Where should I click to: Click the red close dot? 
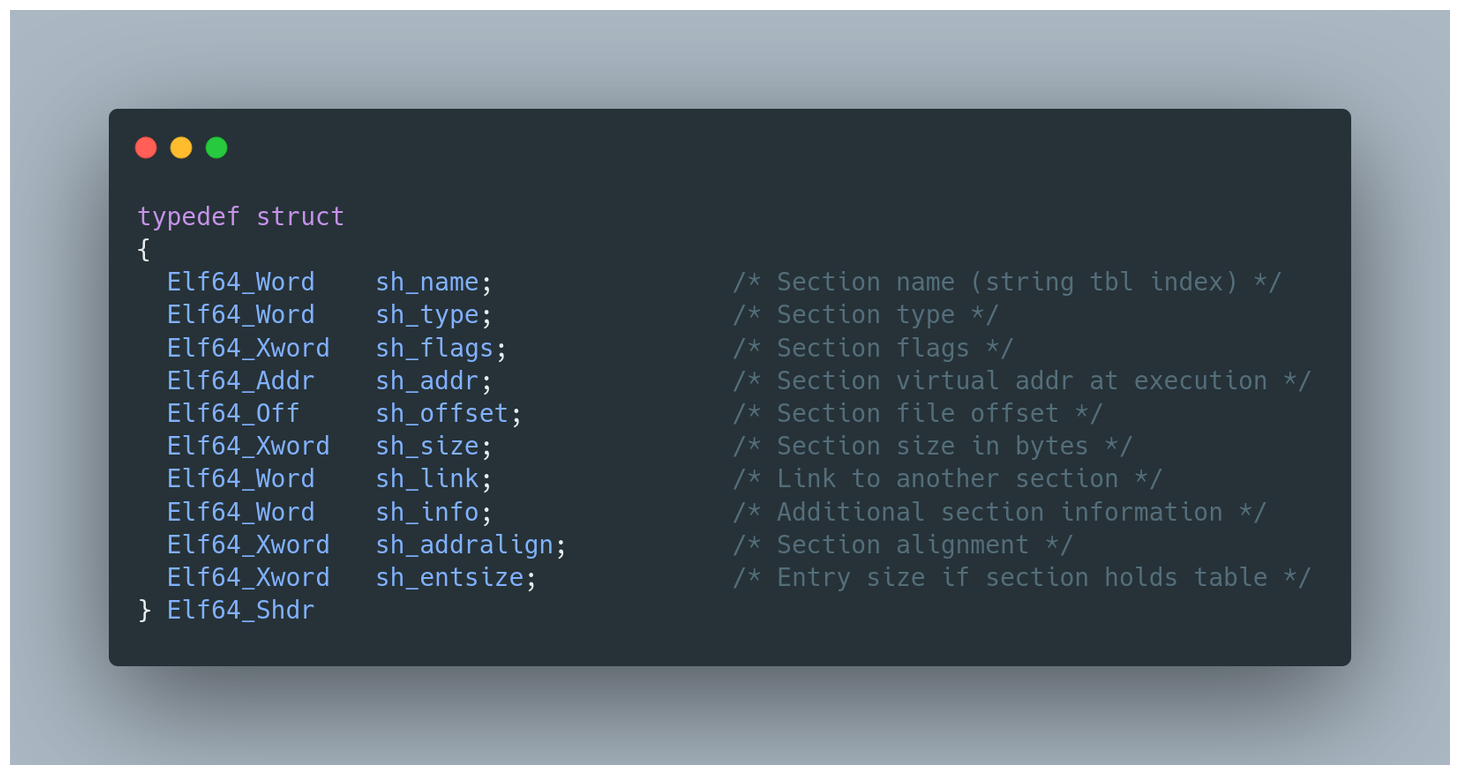[146, 148]
